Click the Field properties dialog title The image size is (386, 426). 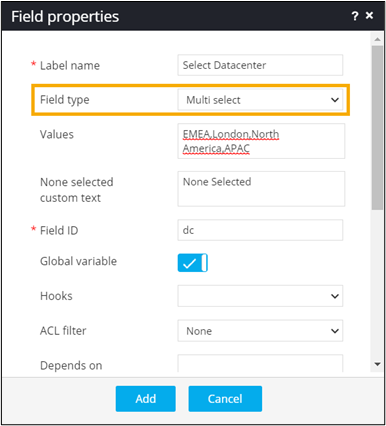coord(65,16)
